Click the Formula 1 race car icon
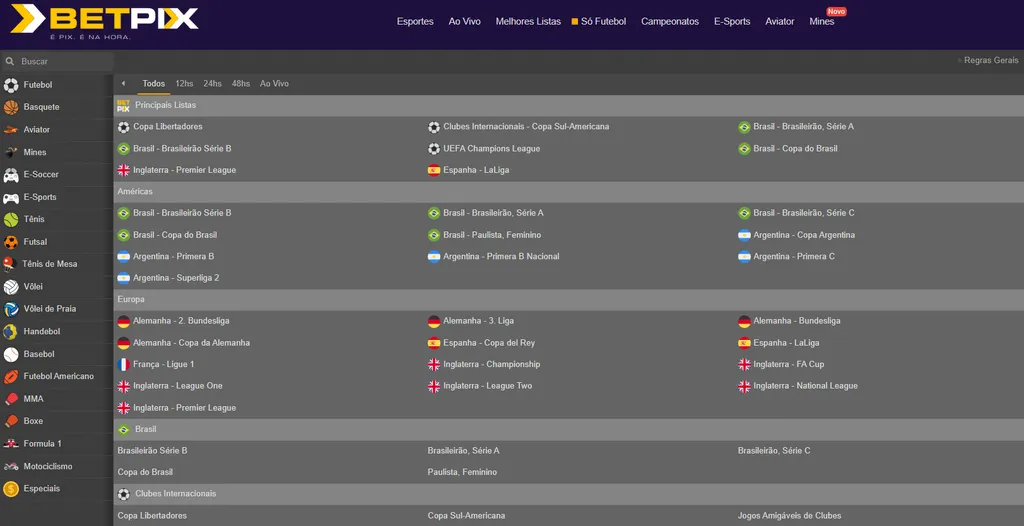1024x526 pixels. [11, 444]
